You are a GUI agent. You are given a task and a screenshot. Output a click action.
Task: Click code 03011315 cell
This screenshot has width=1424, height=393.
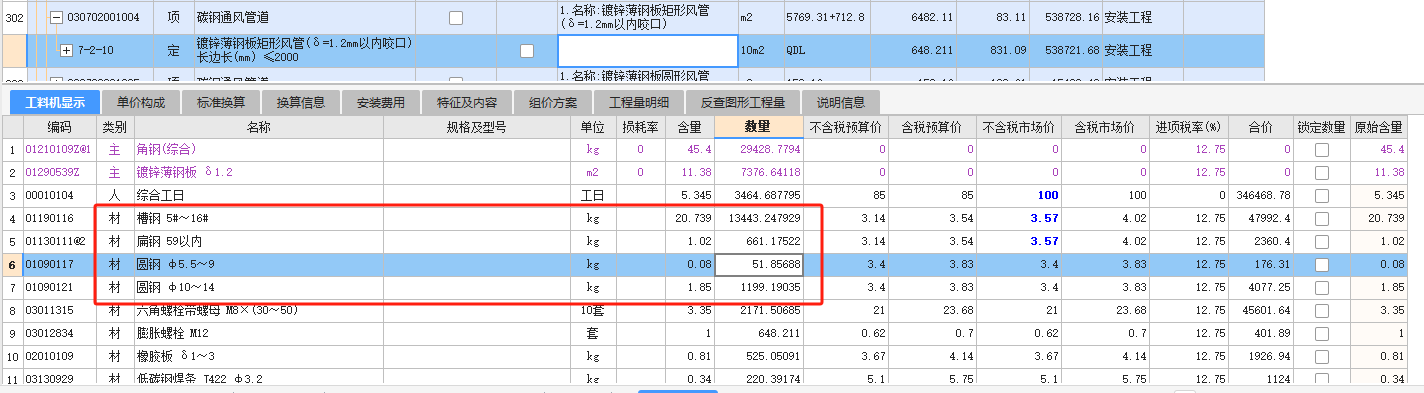[59, 310]
